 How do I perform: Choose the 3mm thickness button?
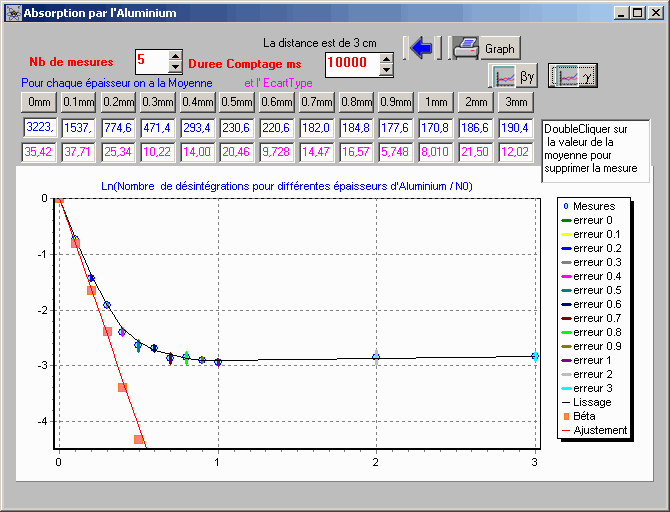tap(516, 102)
